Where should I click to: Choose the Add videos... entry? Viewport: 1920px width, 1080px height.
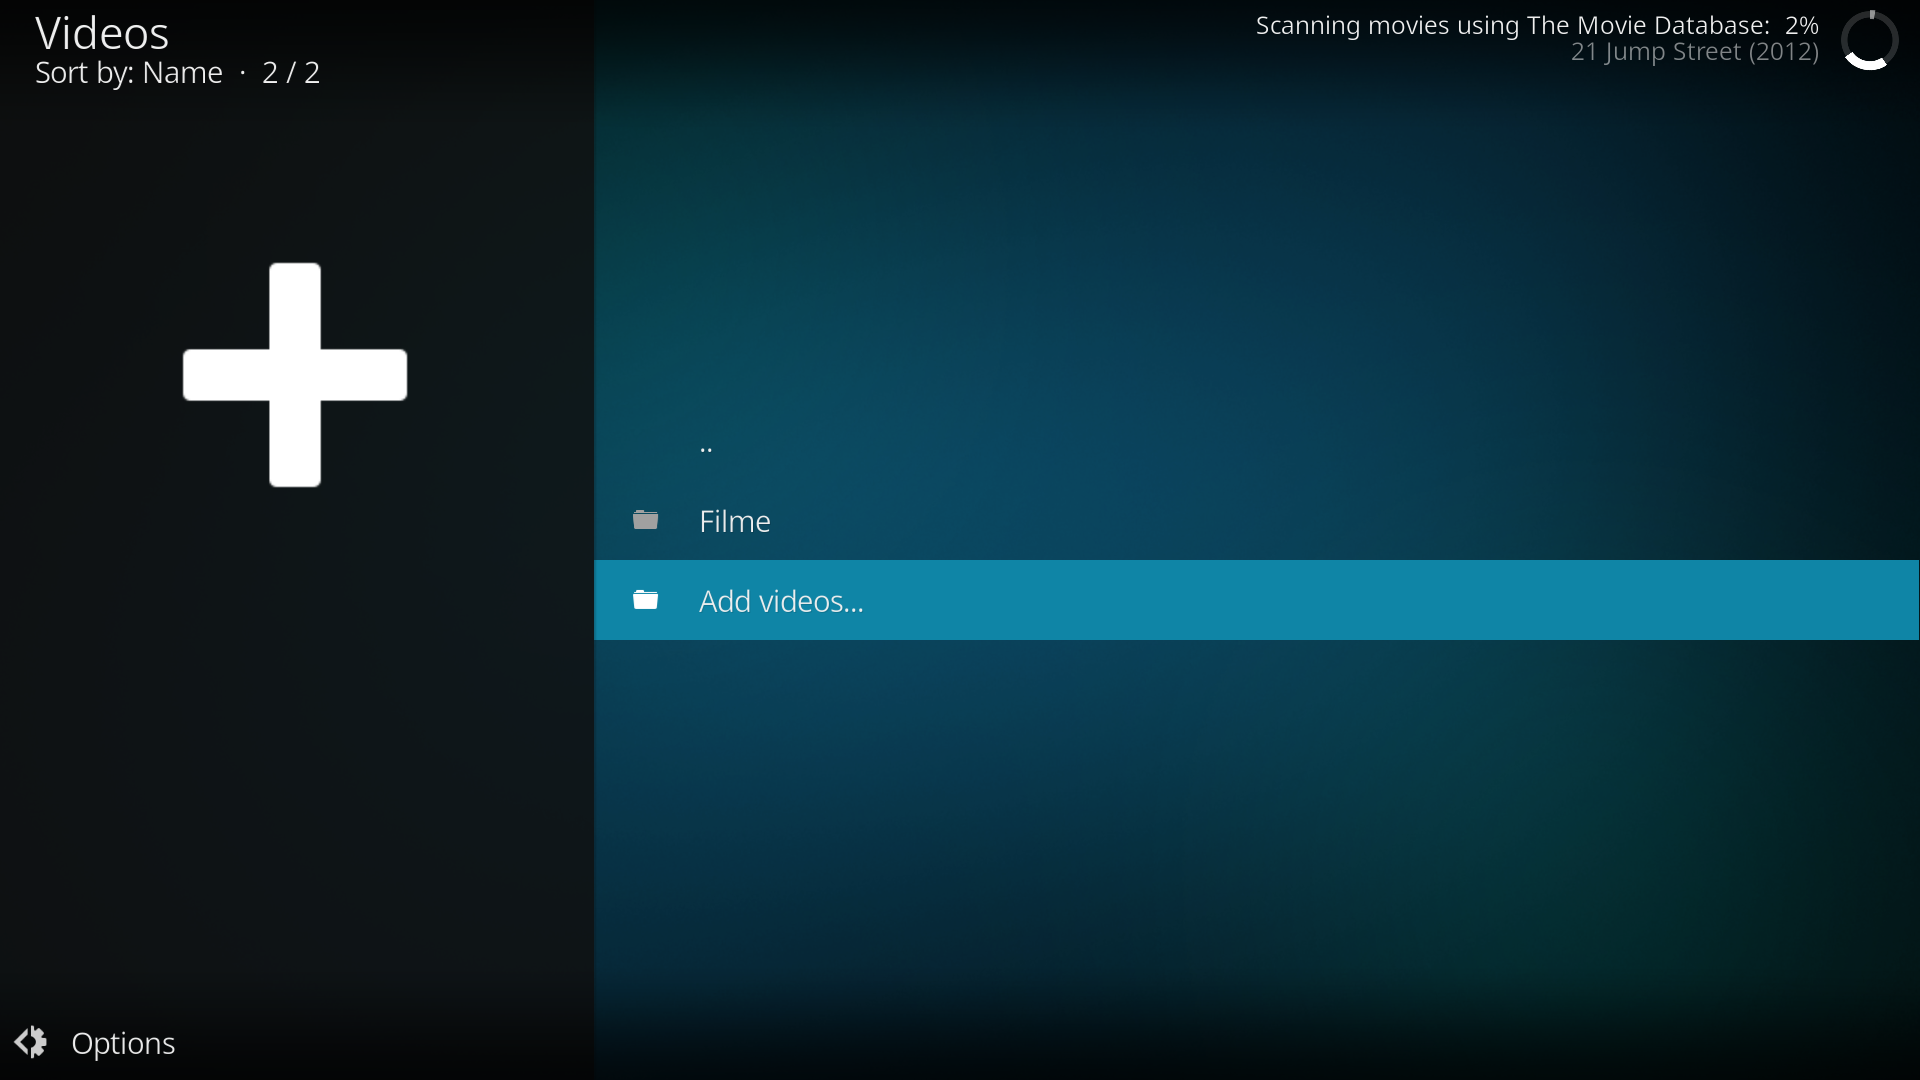pyautogui.click(x=1256, y=600)
